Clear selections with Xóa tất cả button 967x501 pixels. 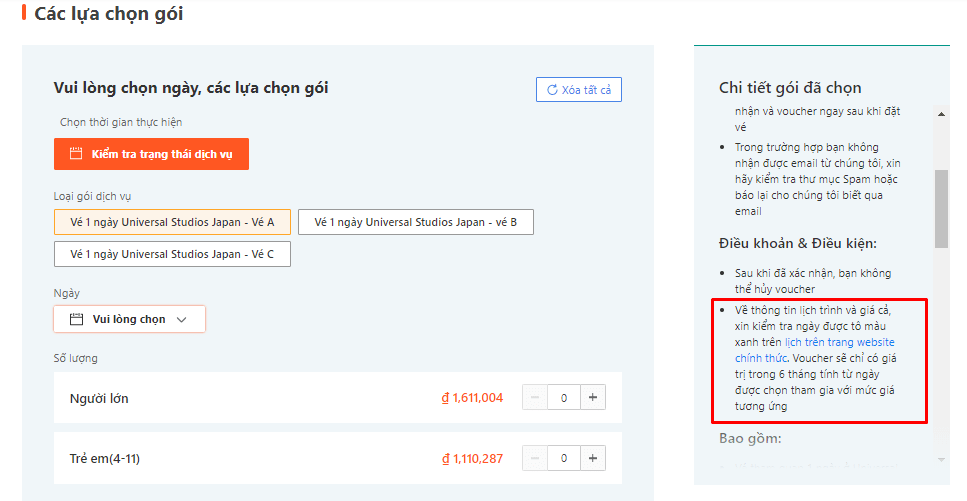(x=579, y=90)
